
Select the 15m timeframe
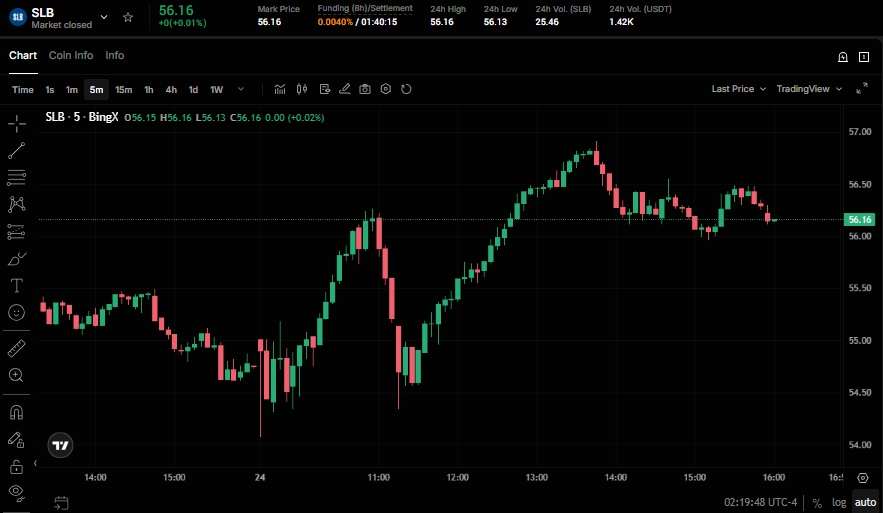pos(123,89)
